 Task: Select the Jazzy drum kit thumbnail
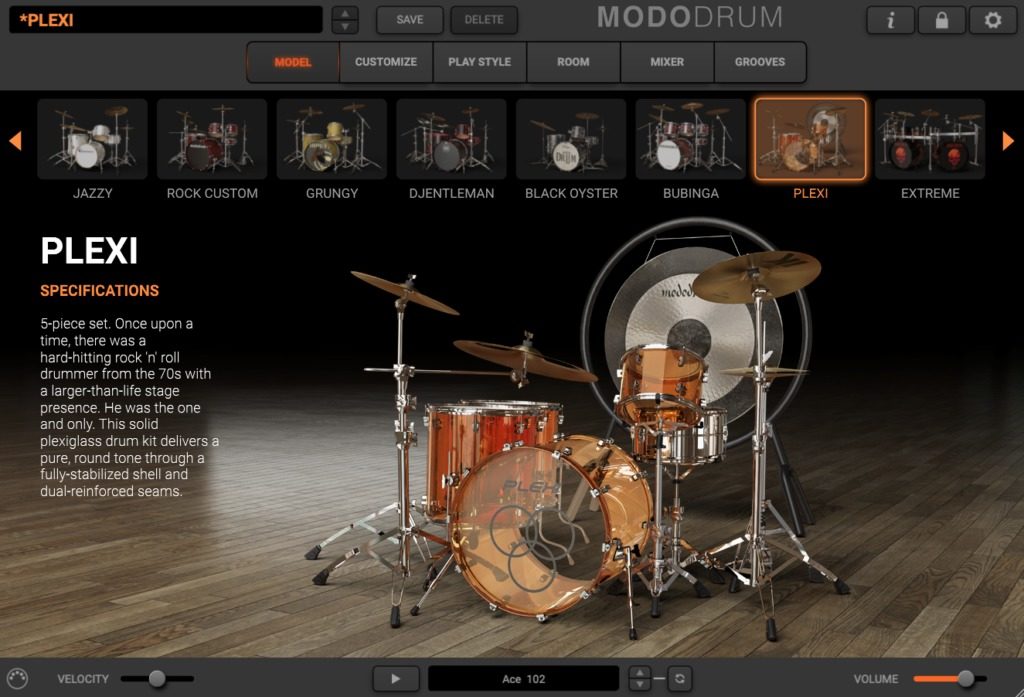pos(92,138)
